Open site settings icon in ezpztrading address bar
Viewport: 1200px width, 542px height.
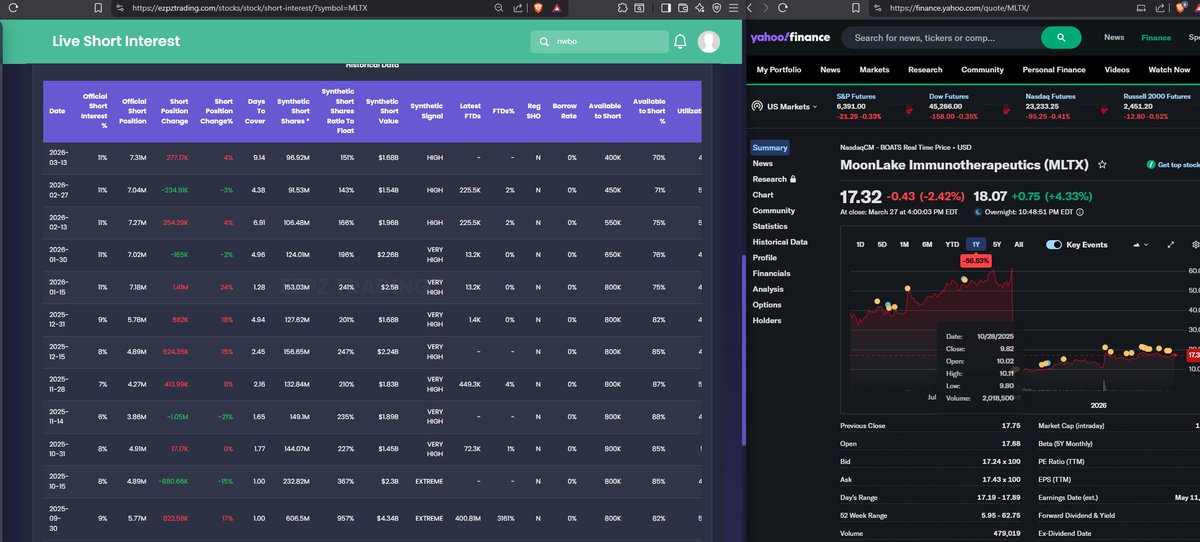click(x=119, y=8)
